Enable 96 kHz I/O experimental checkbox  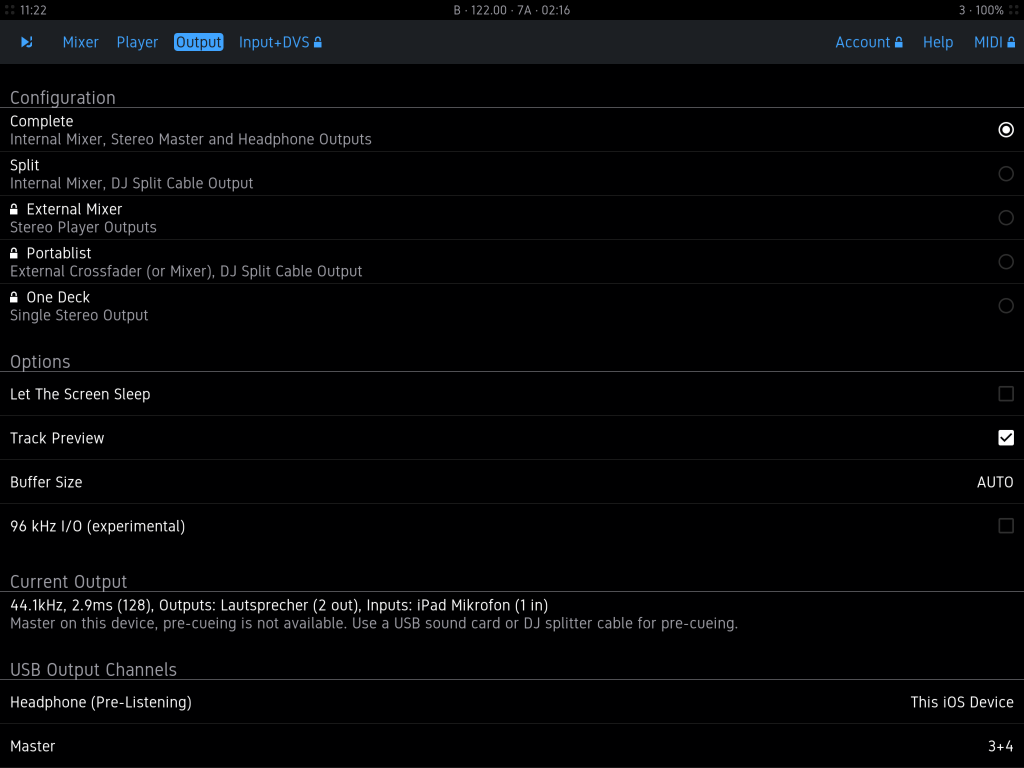(1005, 526)
